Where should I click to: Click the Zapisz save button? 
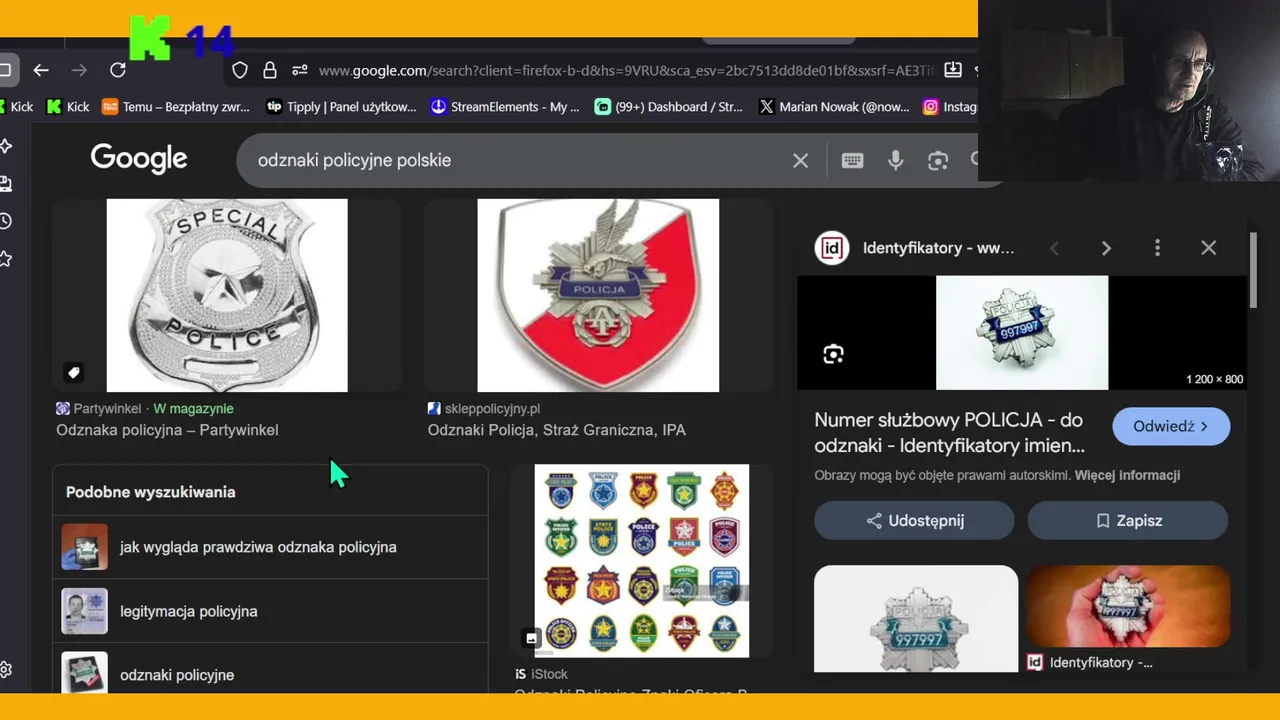[1128, 521]
